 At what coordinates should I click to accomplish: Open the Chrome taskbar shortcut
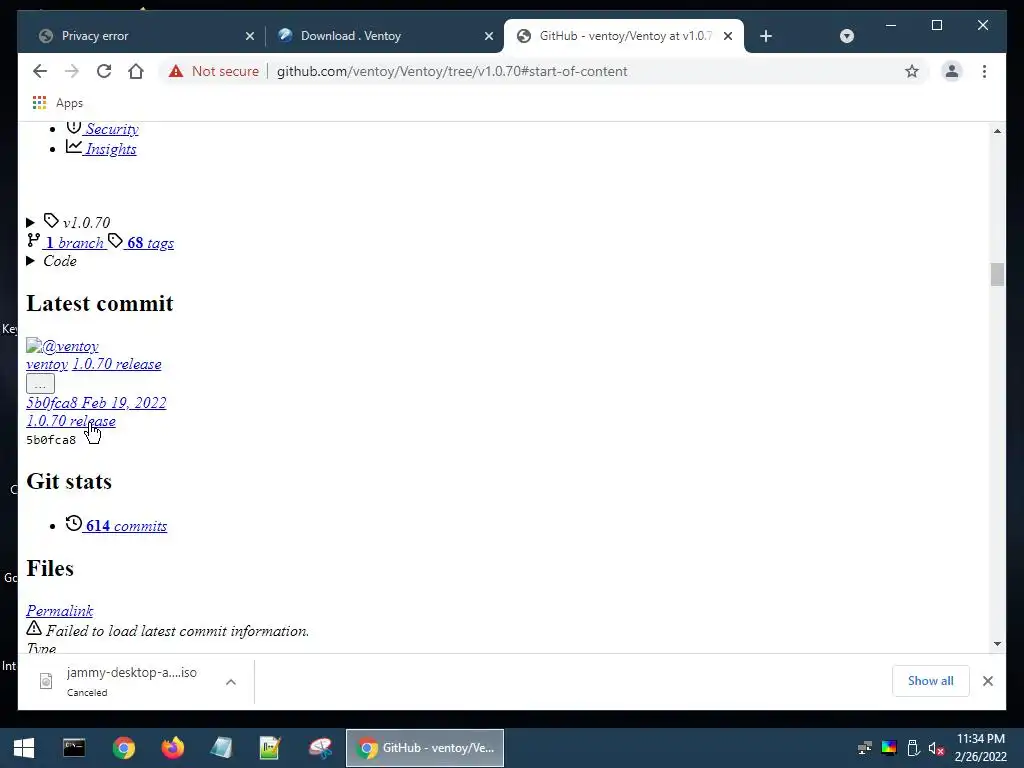point(123,748)
